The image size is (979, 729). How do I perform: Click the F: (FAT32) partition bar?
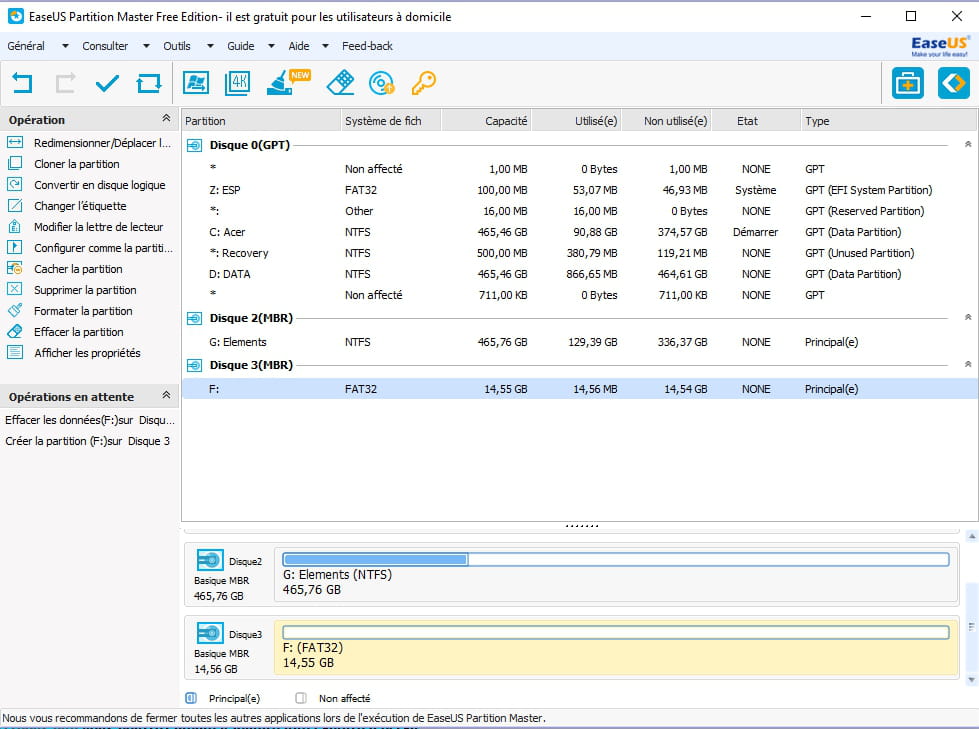click(x=616, y=632)
